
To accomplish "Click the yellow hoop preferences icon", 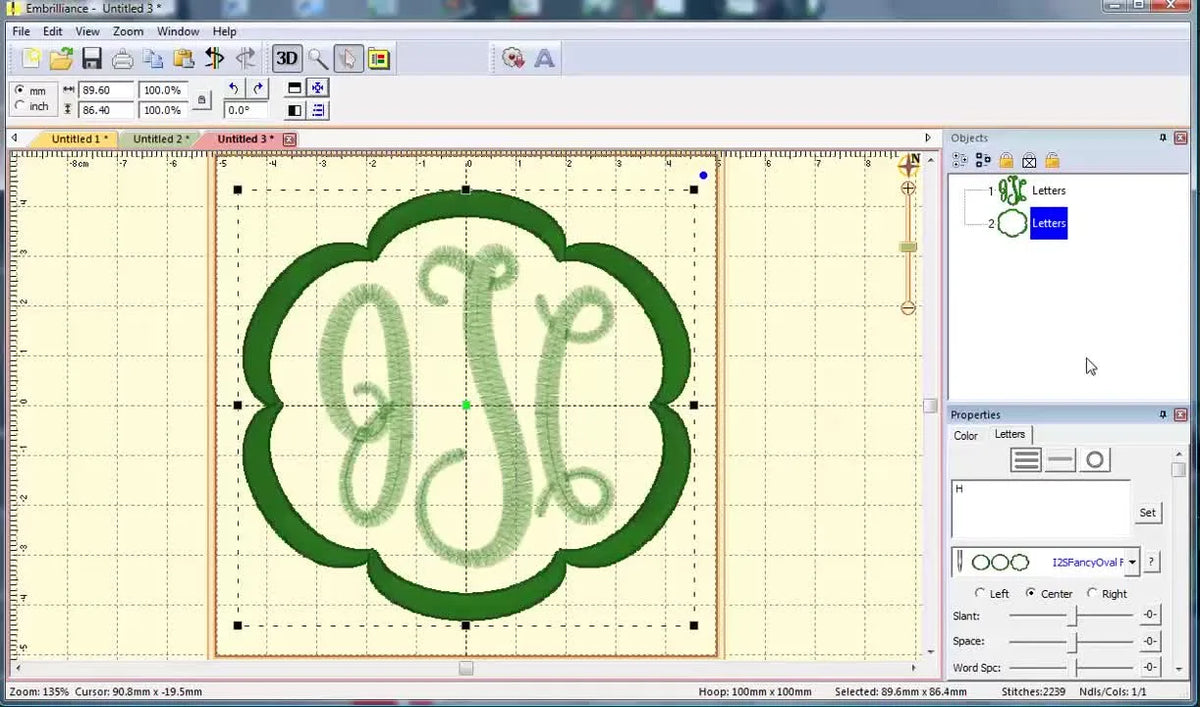I will tap(378, 58).
